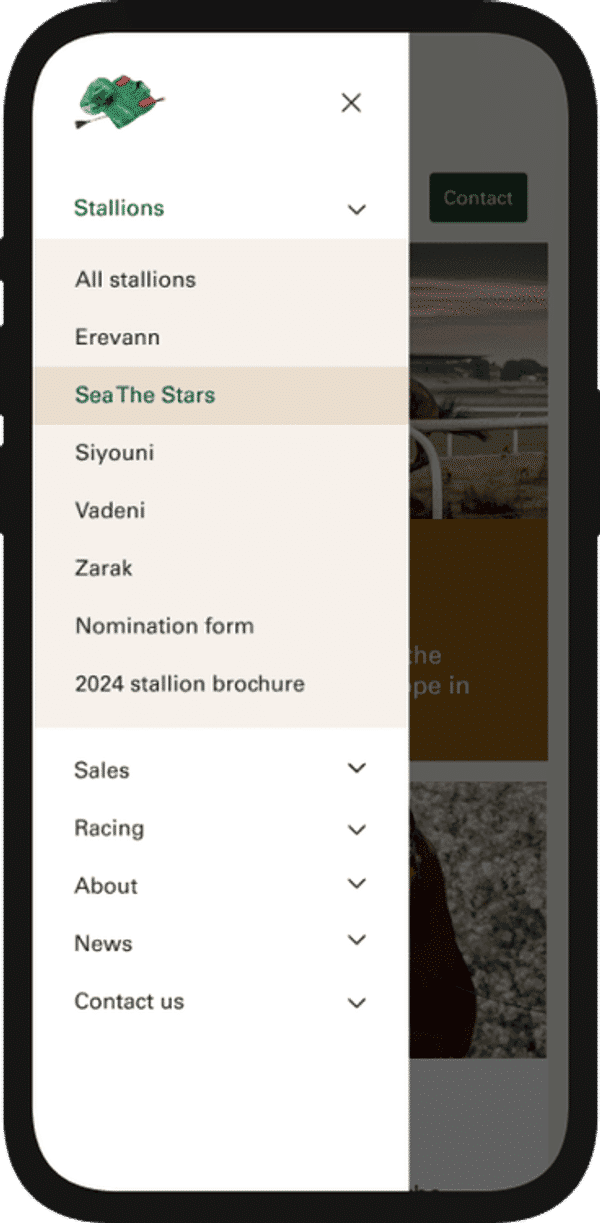This screenshot has height=1223, width=600.
Task: Select Erevann from the stallions list
Action: (x=118, y=337)
